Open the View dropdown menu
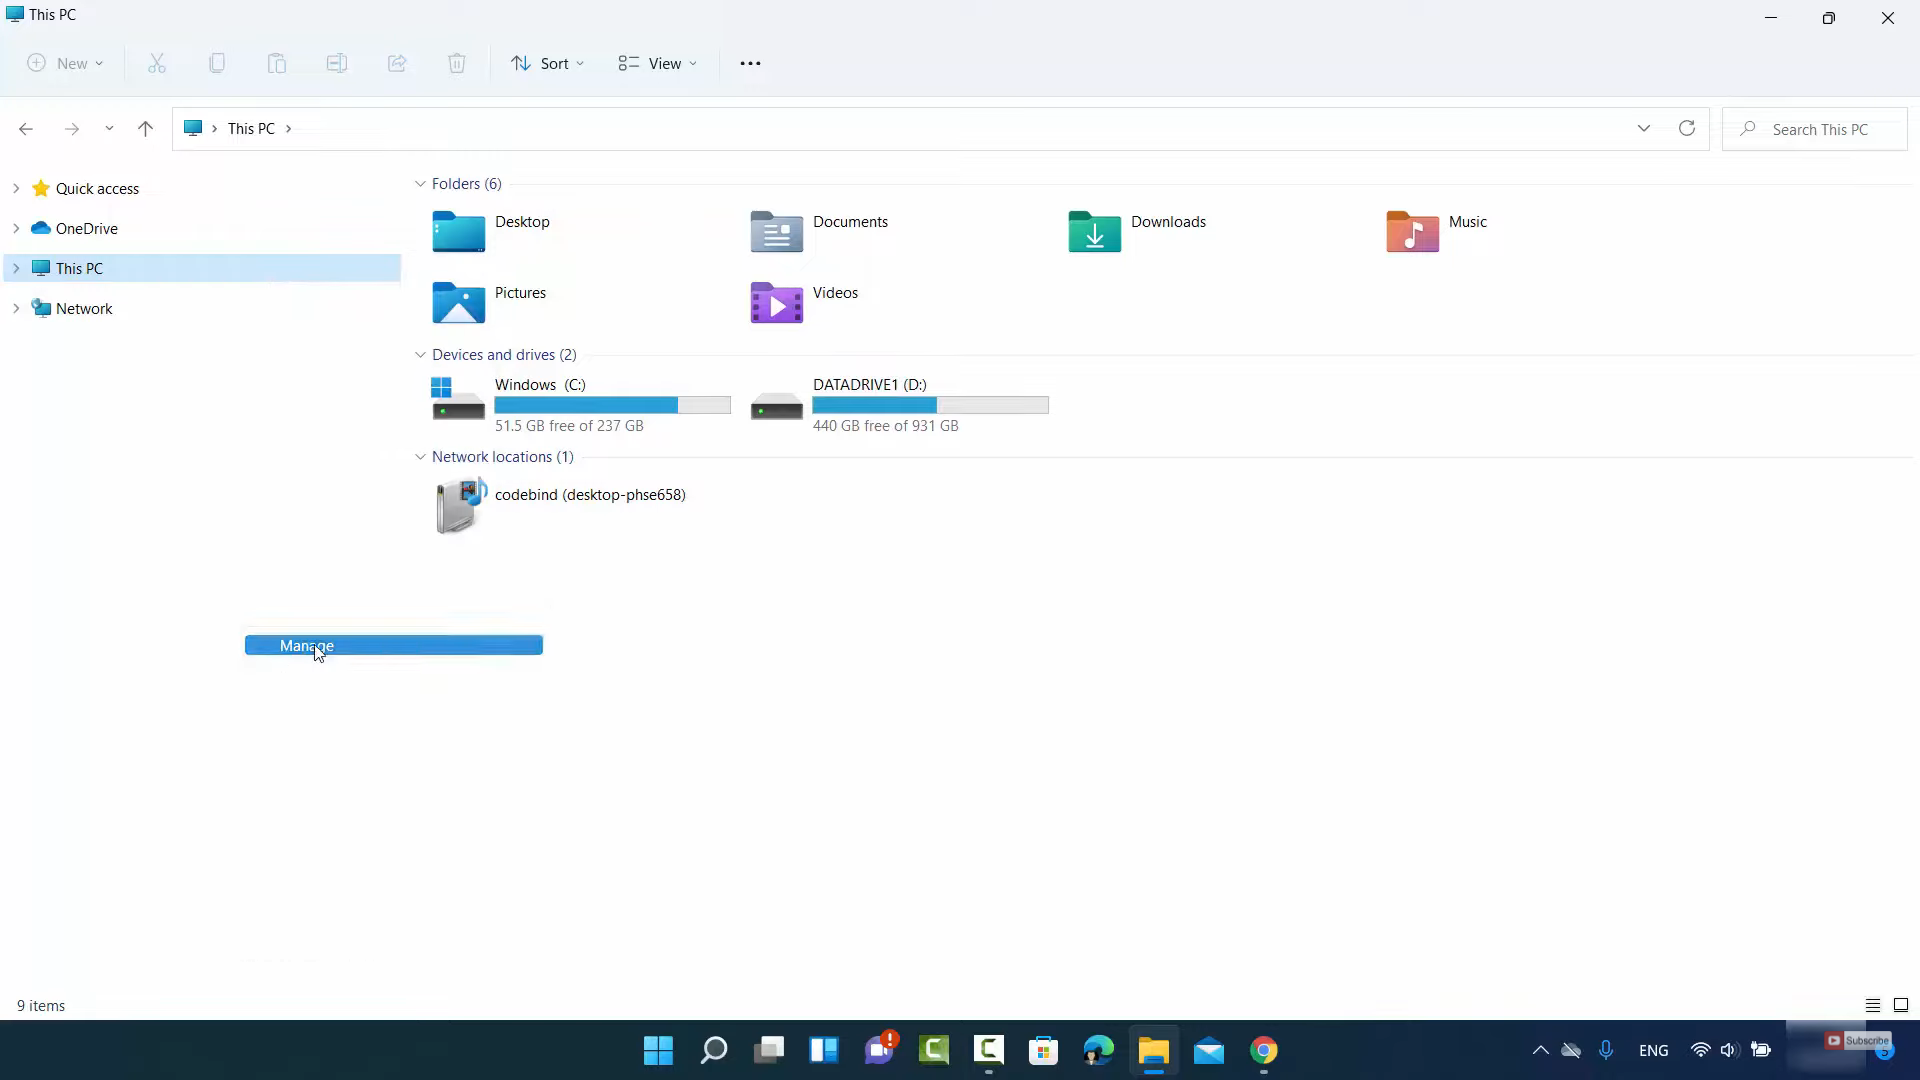 coord(657,63)
